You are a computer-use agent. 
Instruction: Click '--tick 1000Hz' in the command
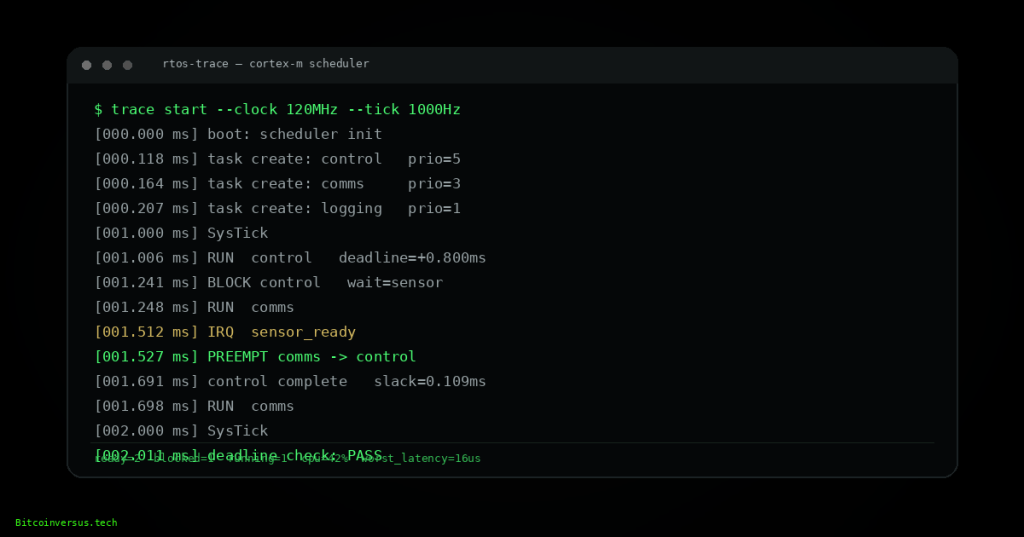tap(404, 109)
